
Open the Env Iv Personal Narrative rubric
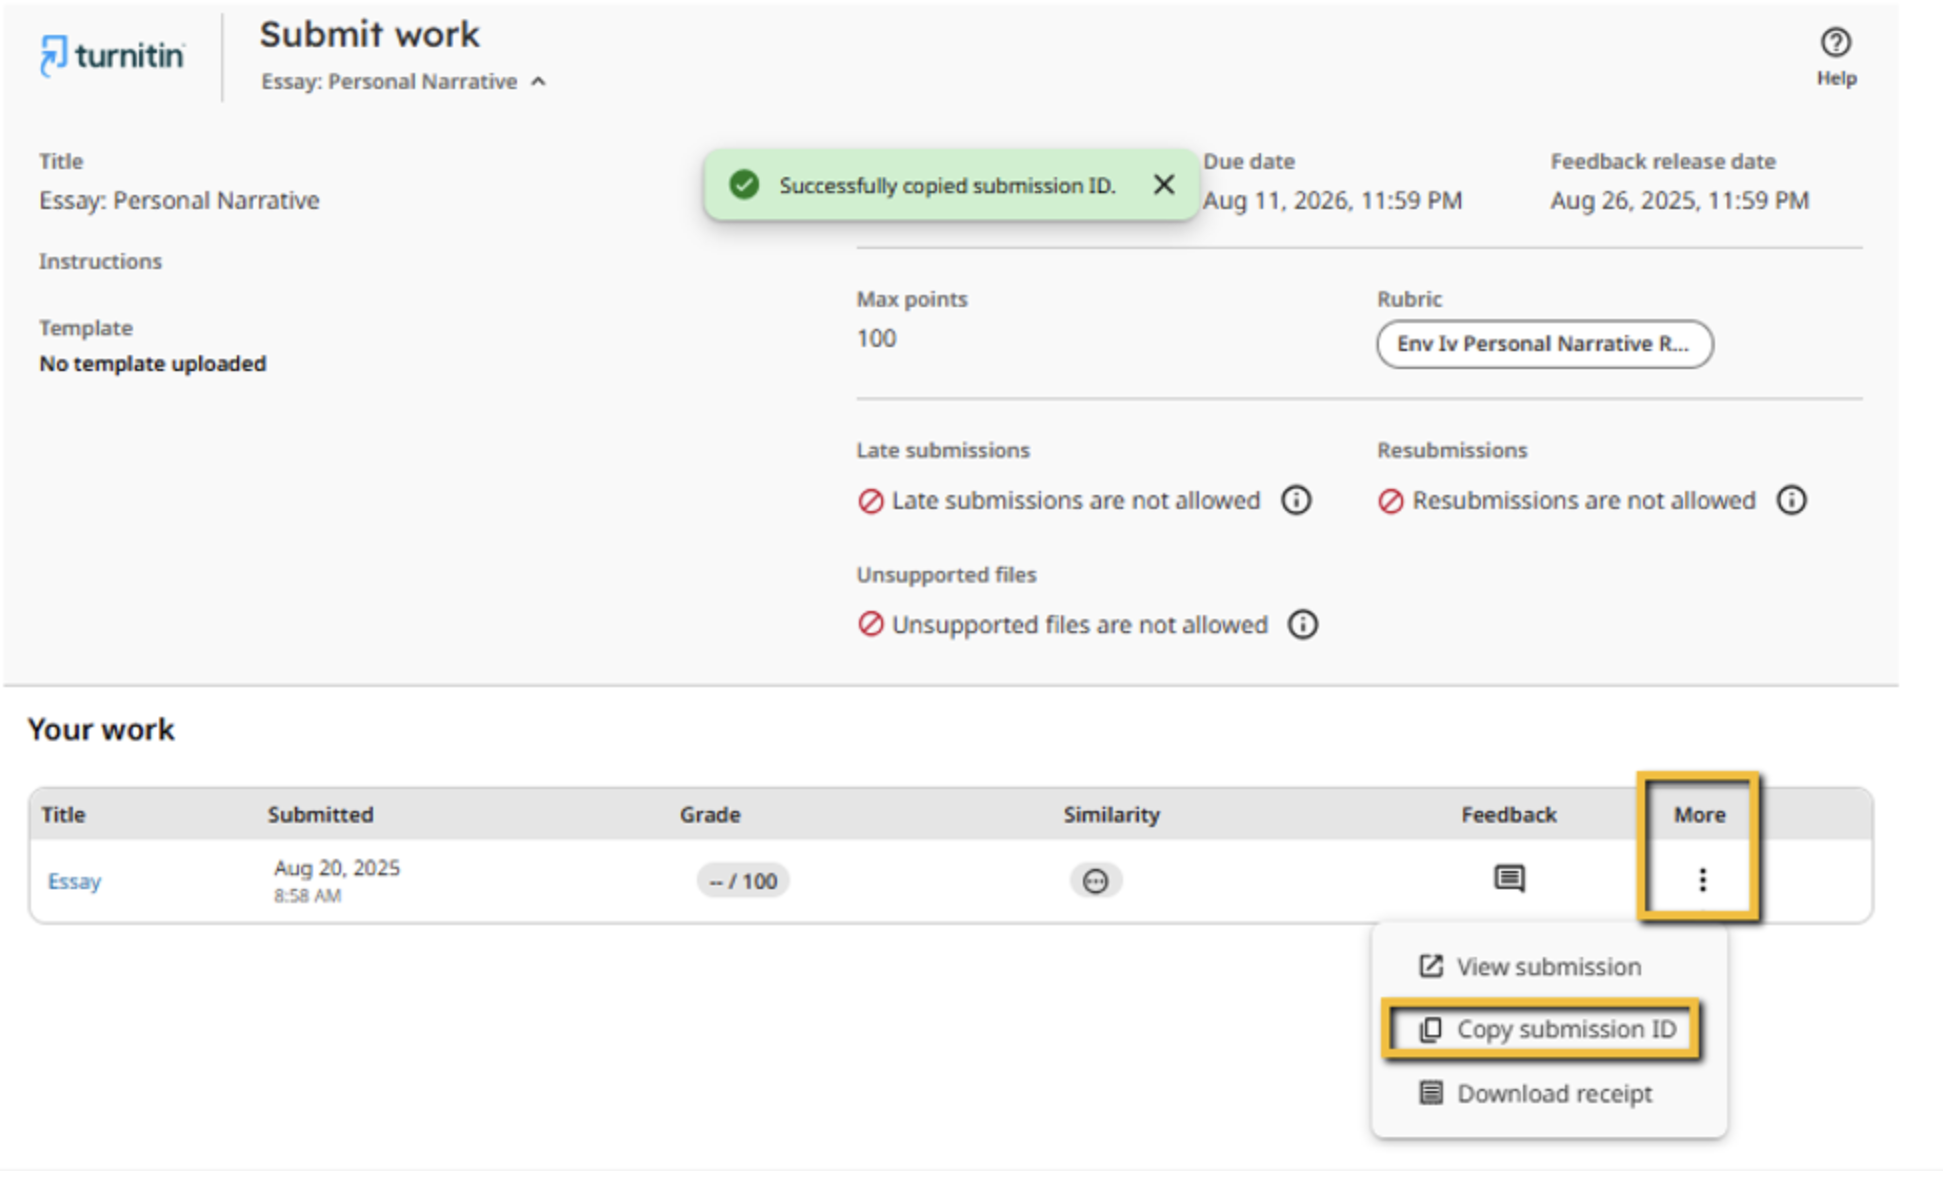(x=1543, y=344)
